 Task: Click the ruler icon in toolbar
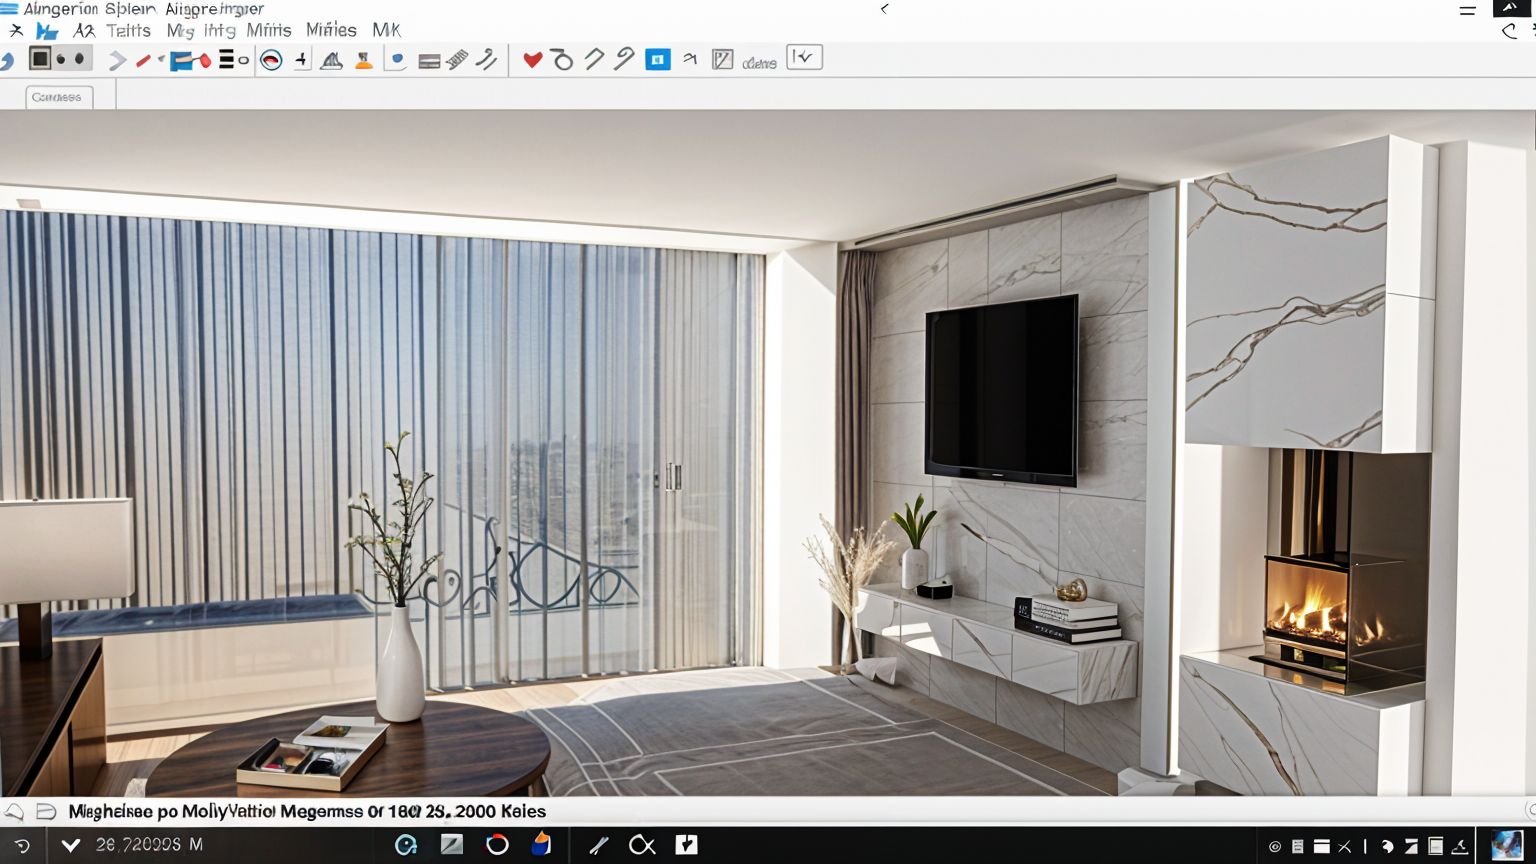tap(457, 60)
